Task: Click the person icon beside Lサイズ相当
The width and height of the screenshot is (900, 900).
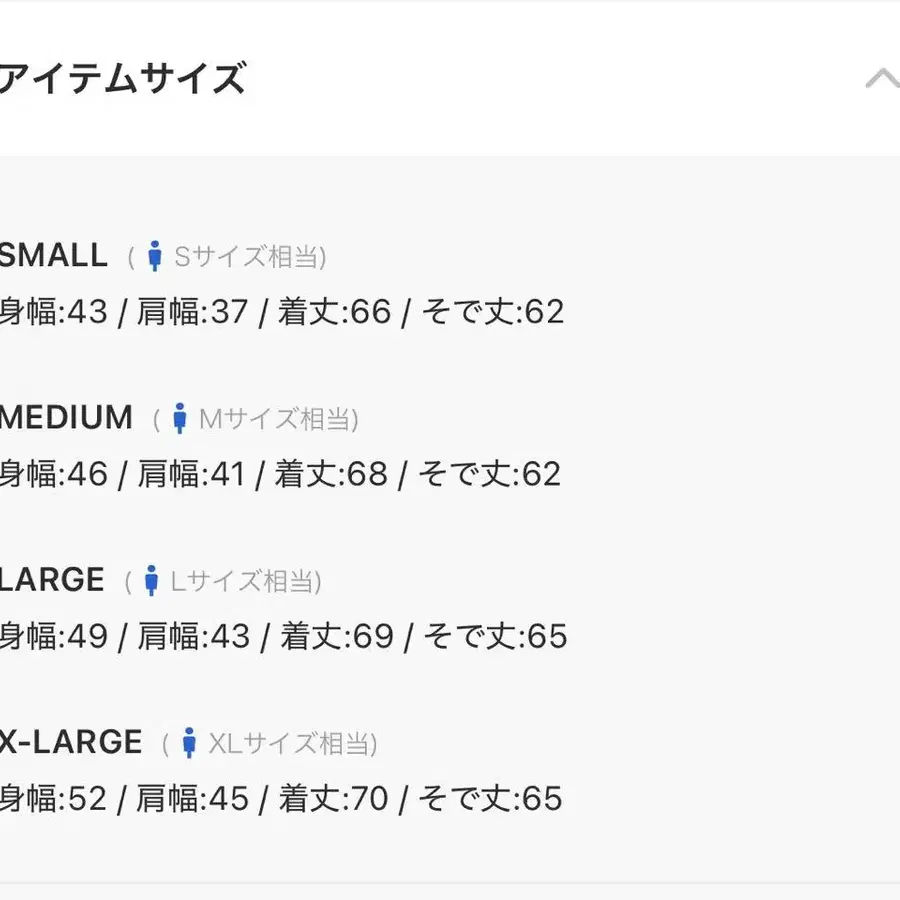Action: (152, 581)
